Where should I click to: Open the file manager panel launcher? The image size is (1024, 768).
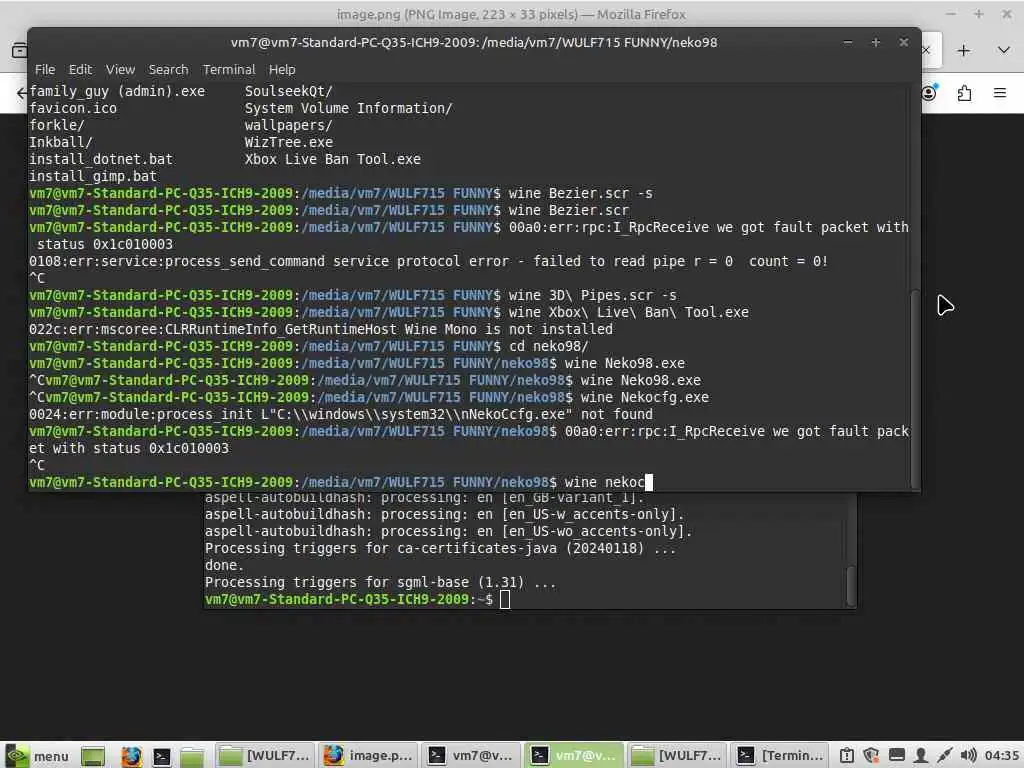[192, 756]
